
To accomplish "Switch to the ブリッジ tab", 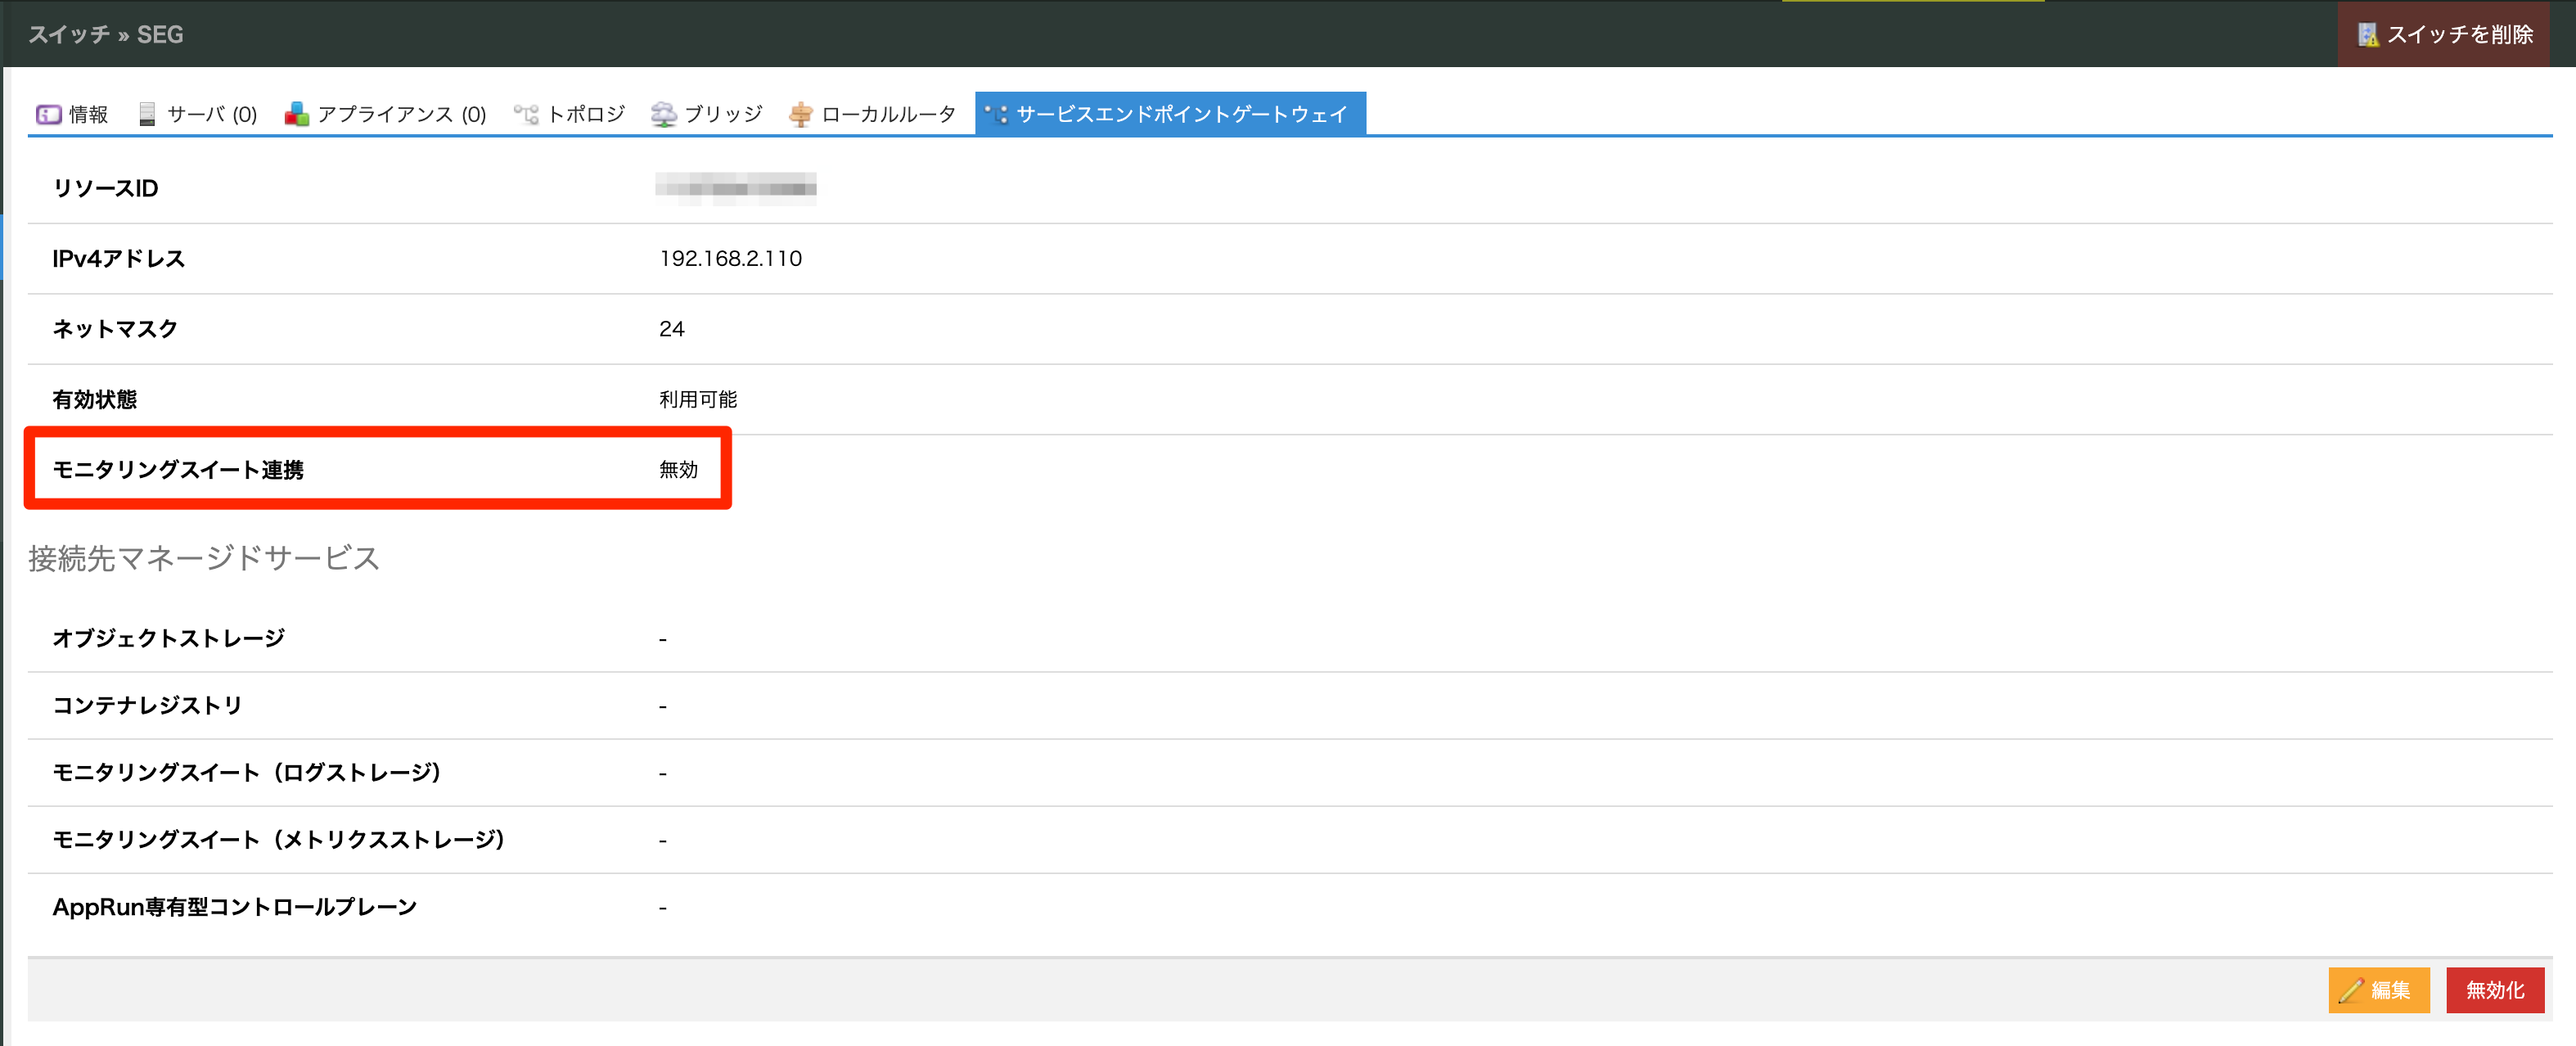I will pos(723,114).
